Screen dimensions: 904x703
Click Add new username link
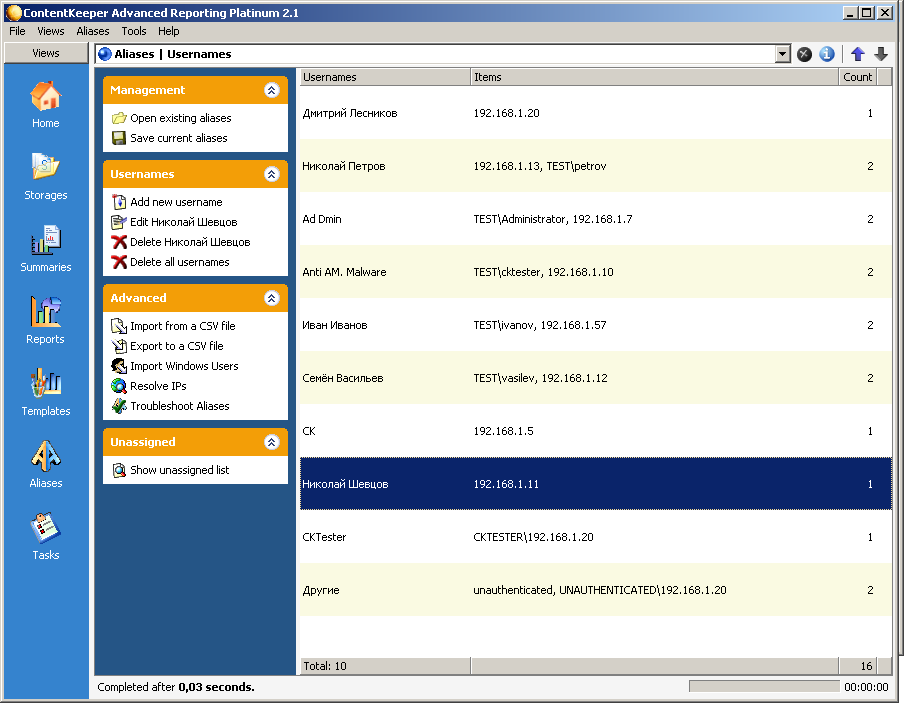tap(176, 202)
